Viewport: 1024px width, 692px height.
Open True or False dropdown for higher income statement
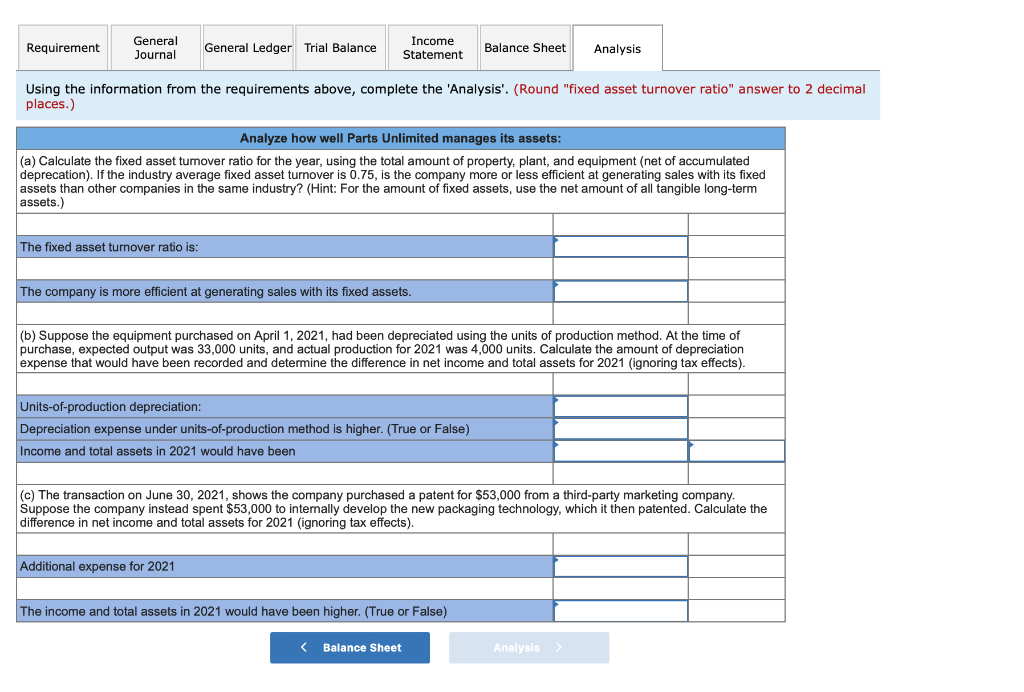(x=620, y=610)
